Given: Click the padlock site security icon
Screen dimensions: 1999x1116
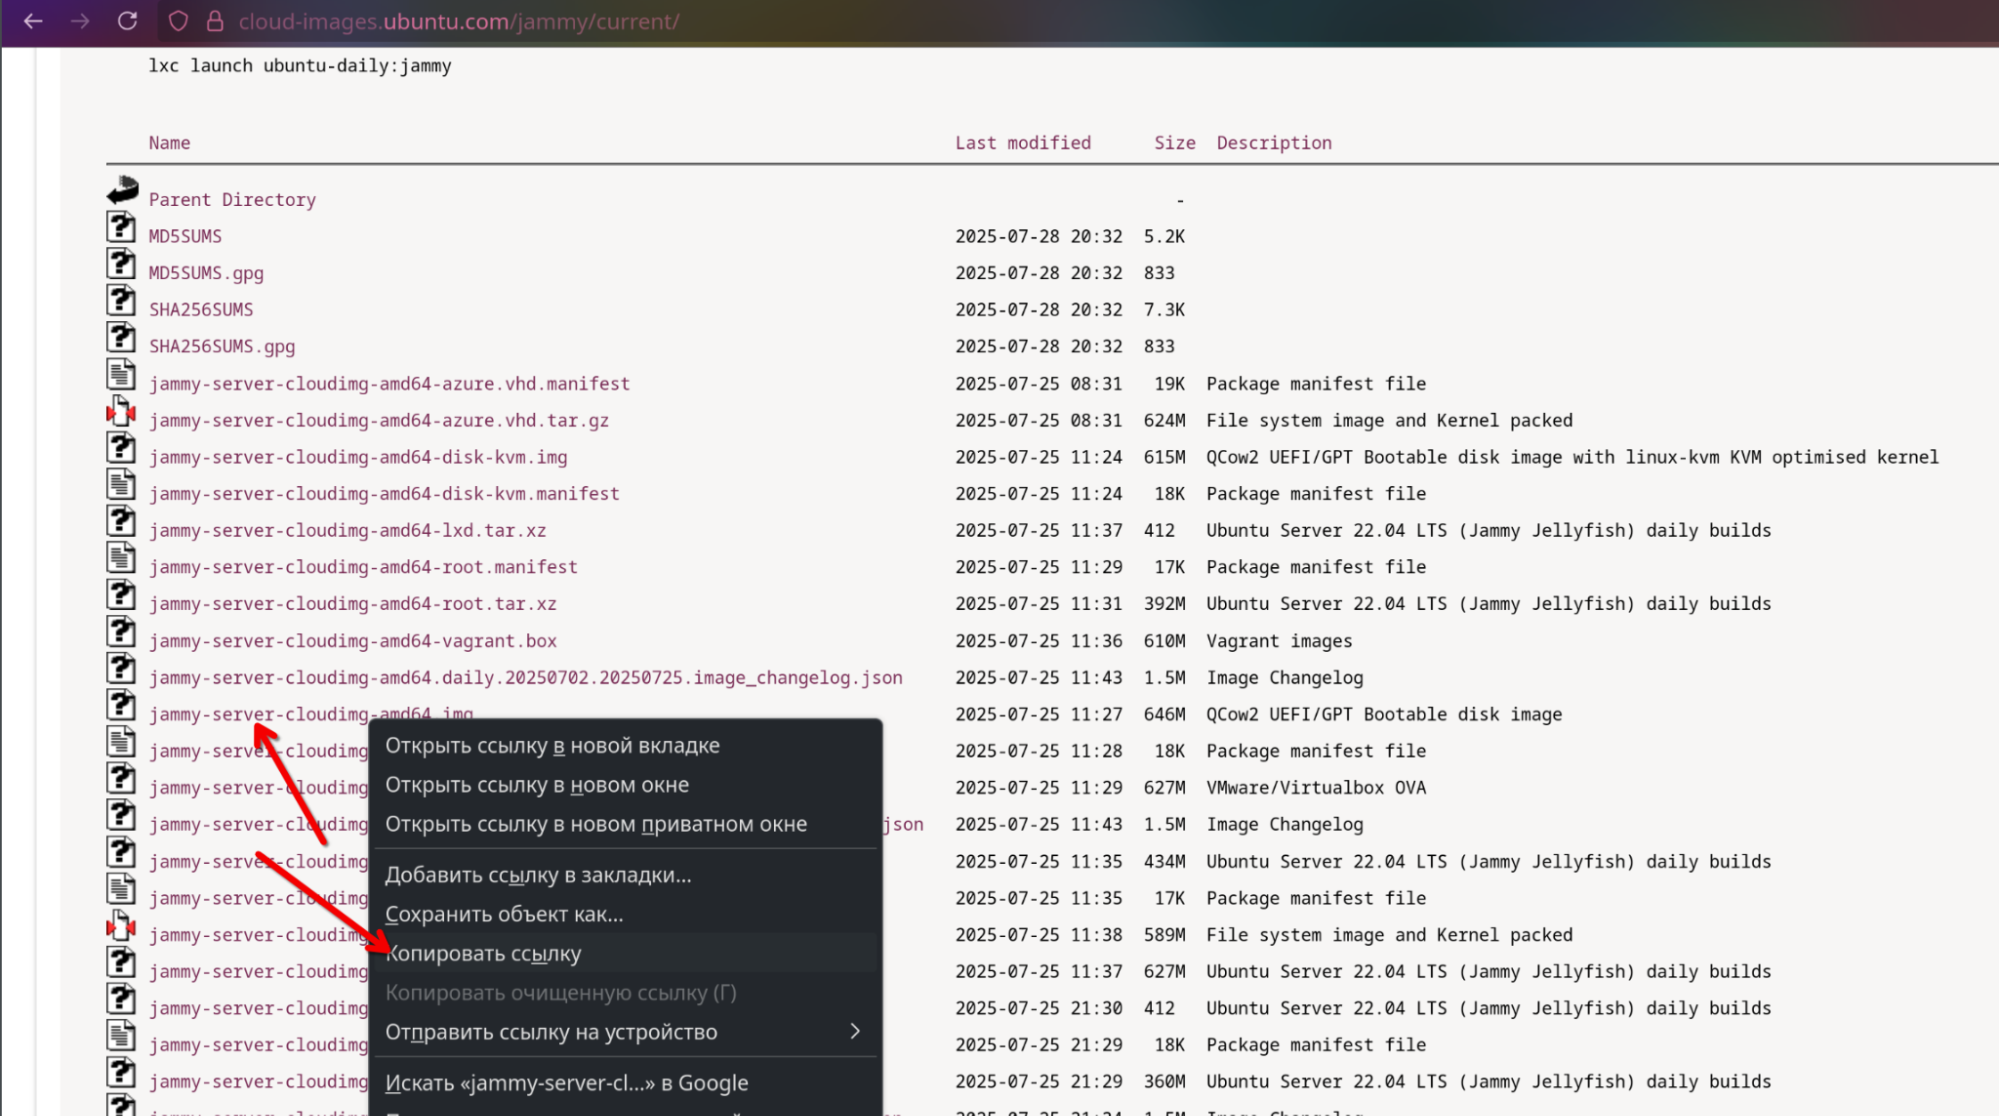Looking at the screenshot, I should pos(214,21).
